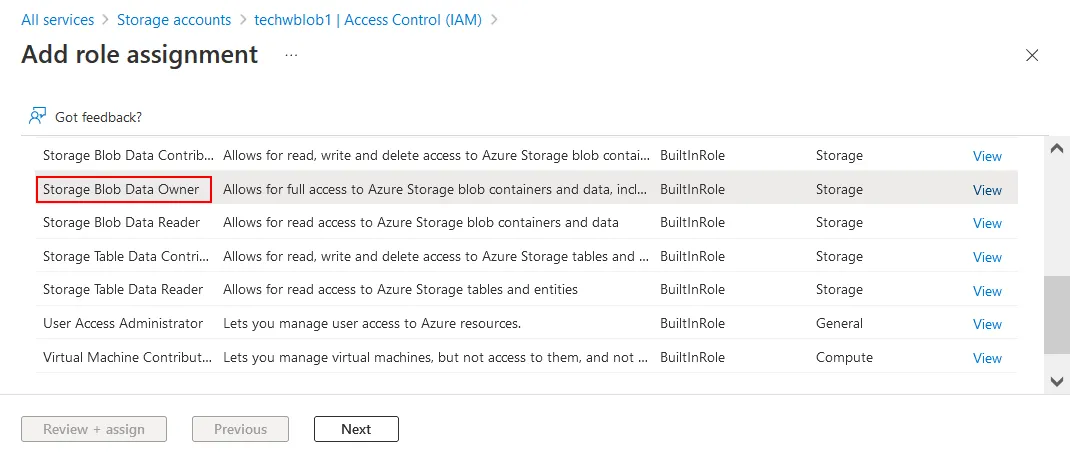
Task: Select the Storage Table Data Contributor row
Action: click(128, 256)
